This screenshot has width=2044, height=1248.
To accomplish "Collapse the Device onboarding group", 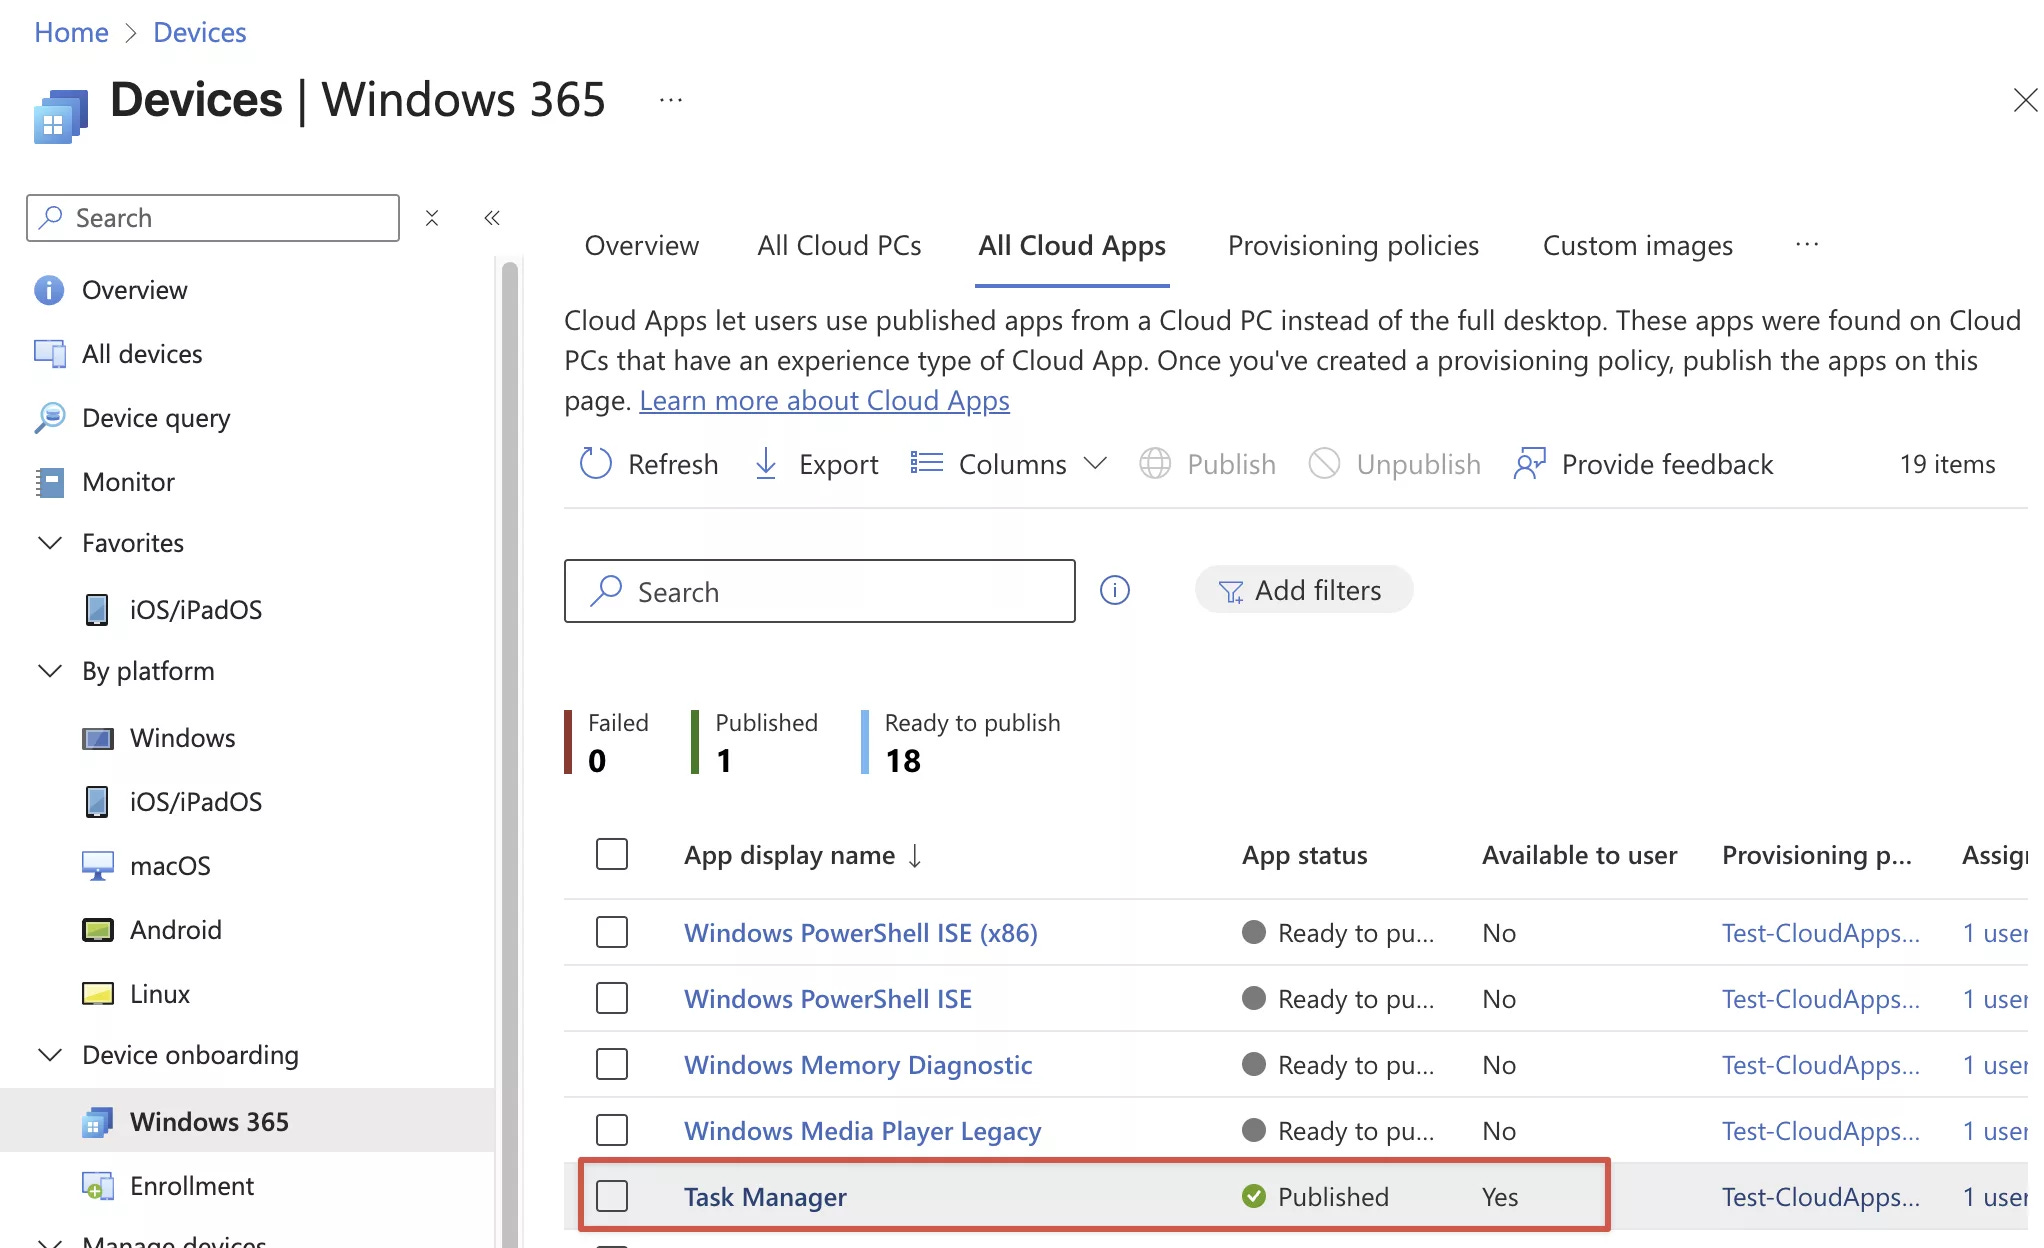I will 50,1055.
